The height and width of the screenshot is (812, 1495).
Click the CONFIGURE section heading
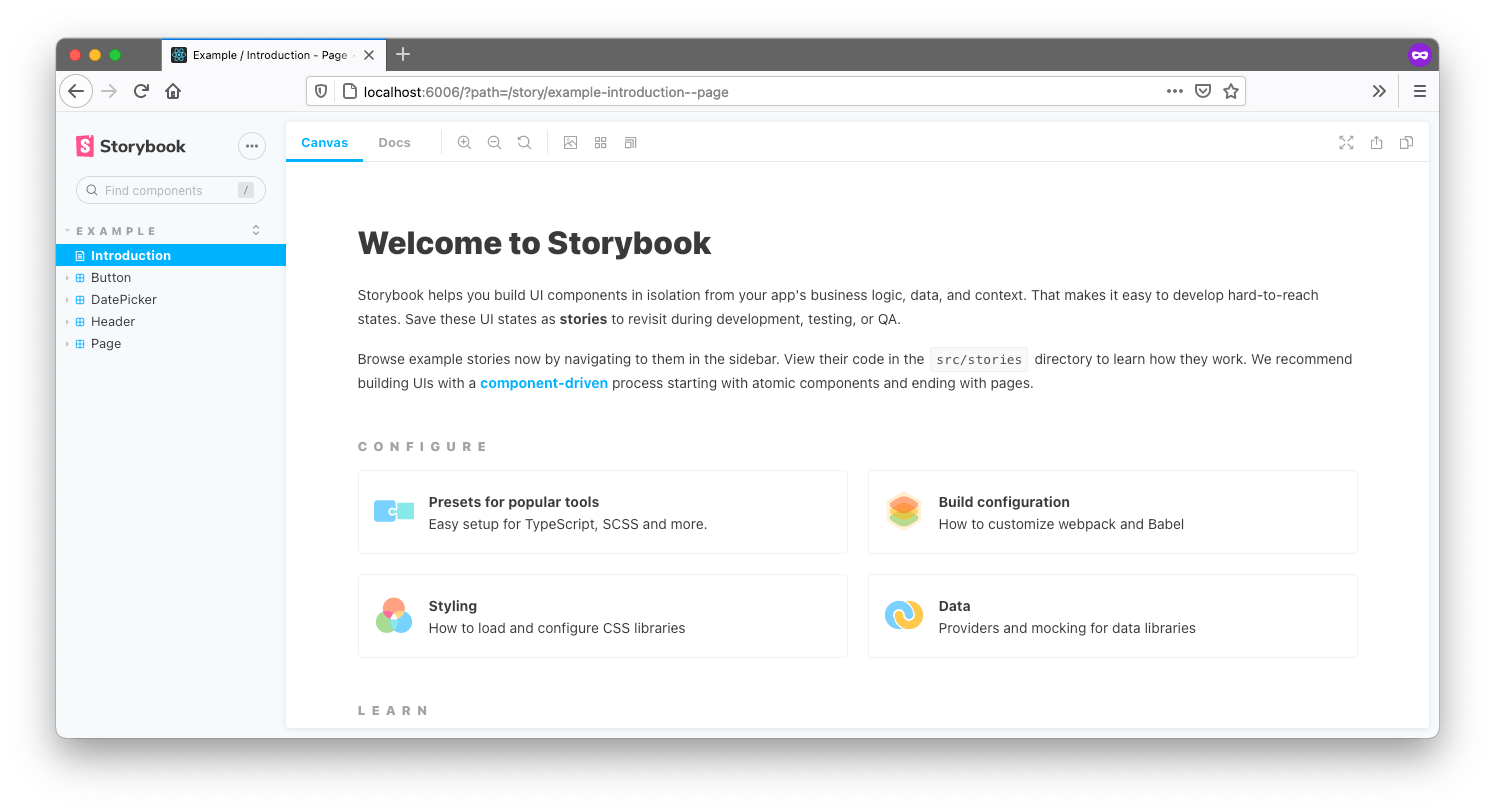(423, 447)
